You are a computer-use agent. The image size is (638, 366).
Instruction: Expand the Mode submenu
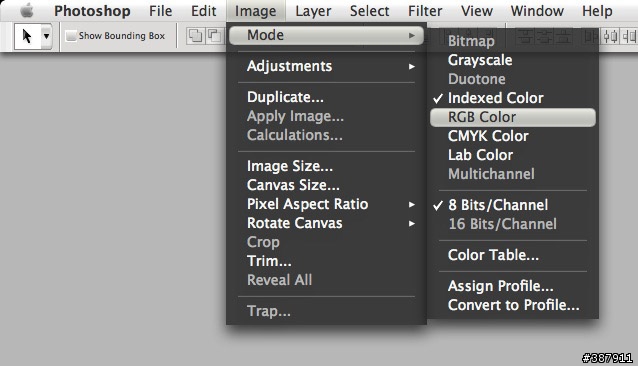[x=326, y=35]
